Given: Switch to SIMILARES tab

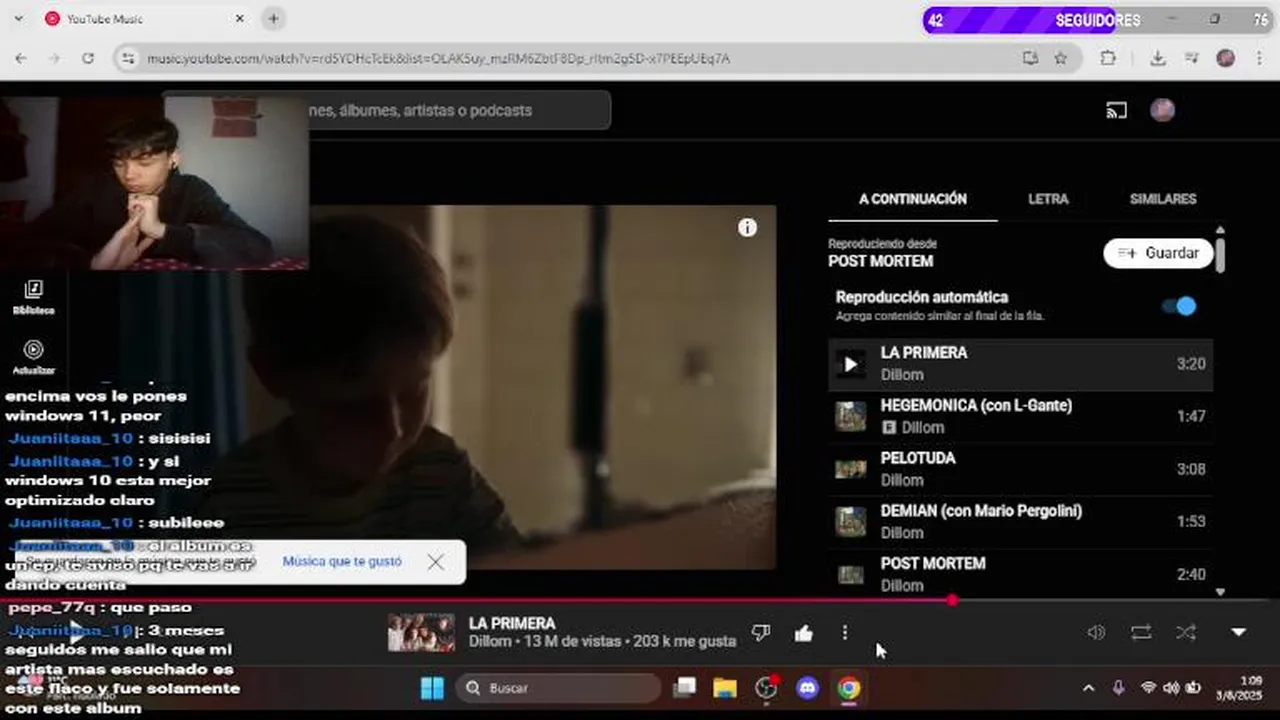Looking at the screenshot, I should pos(1163,199).
